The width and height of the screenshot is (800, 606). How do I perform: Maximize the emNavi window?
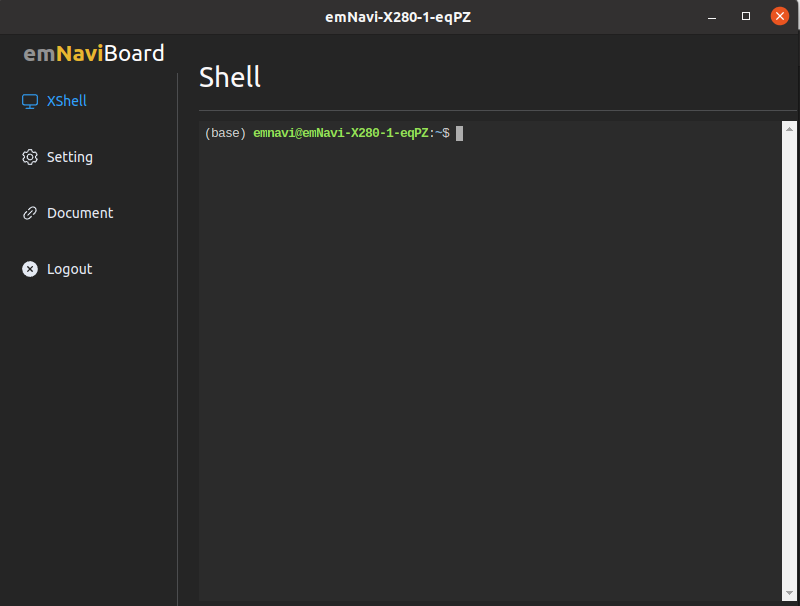pos(745,16)
